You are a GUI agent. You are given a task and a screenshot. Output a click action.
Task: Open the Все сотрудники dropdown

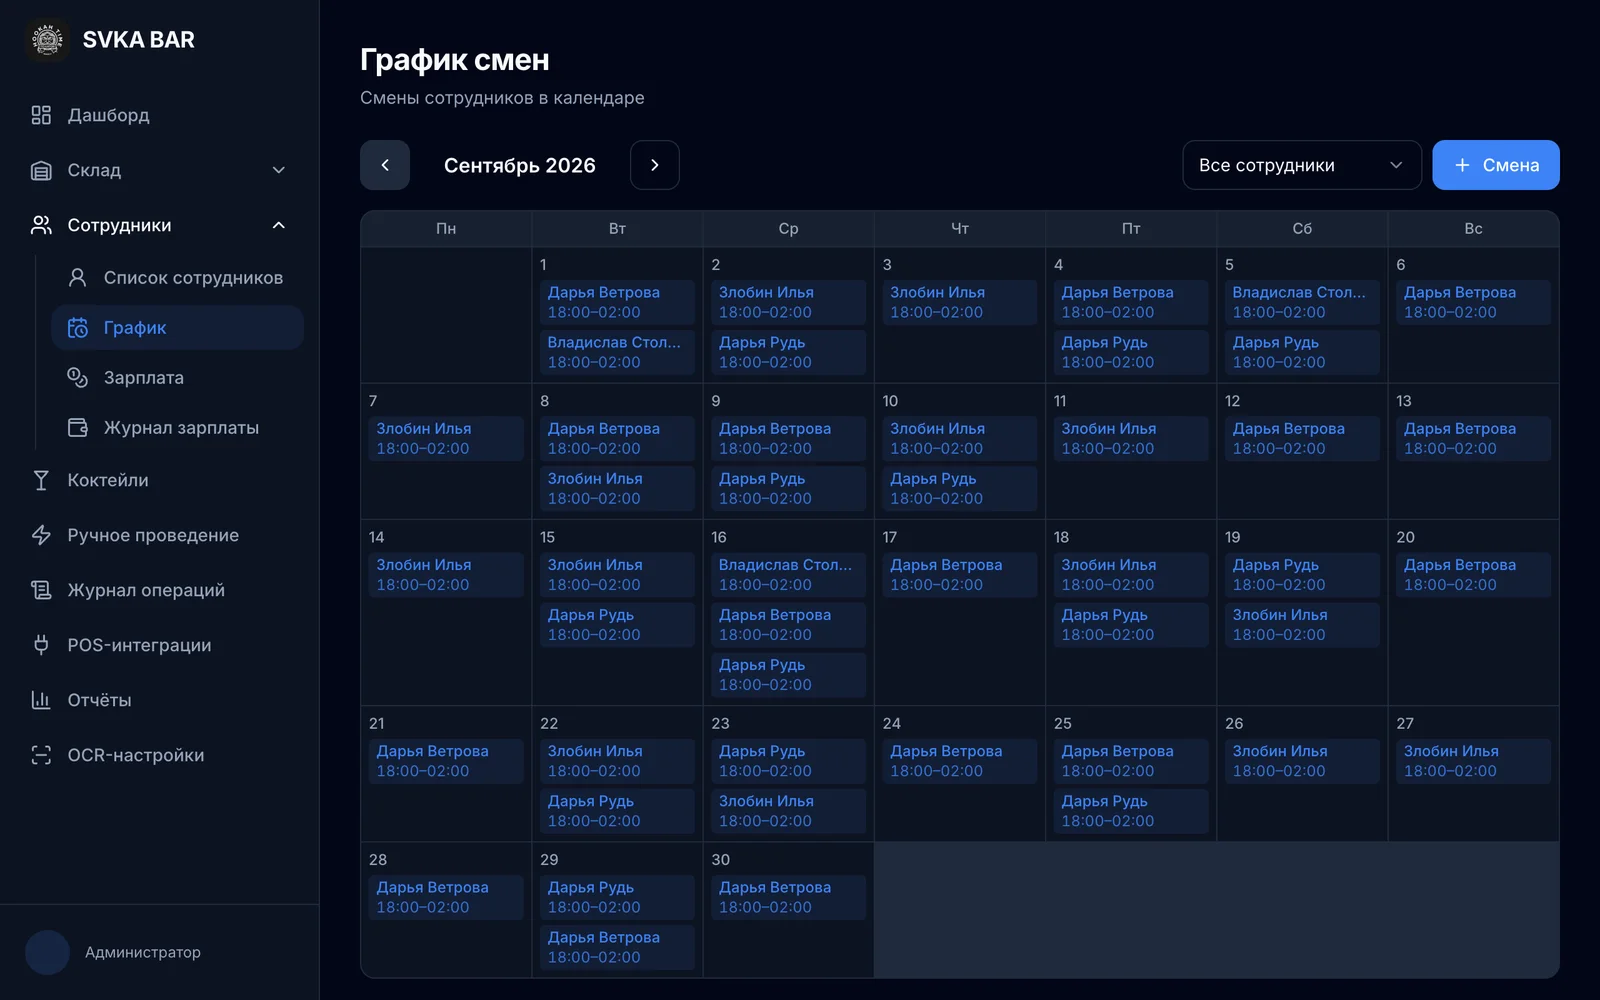point(1301,165)
